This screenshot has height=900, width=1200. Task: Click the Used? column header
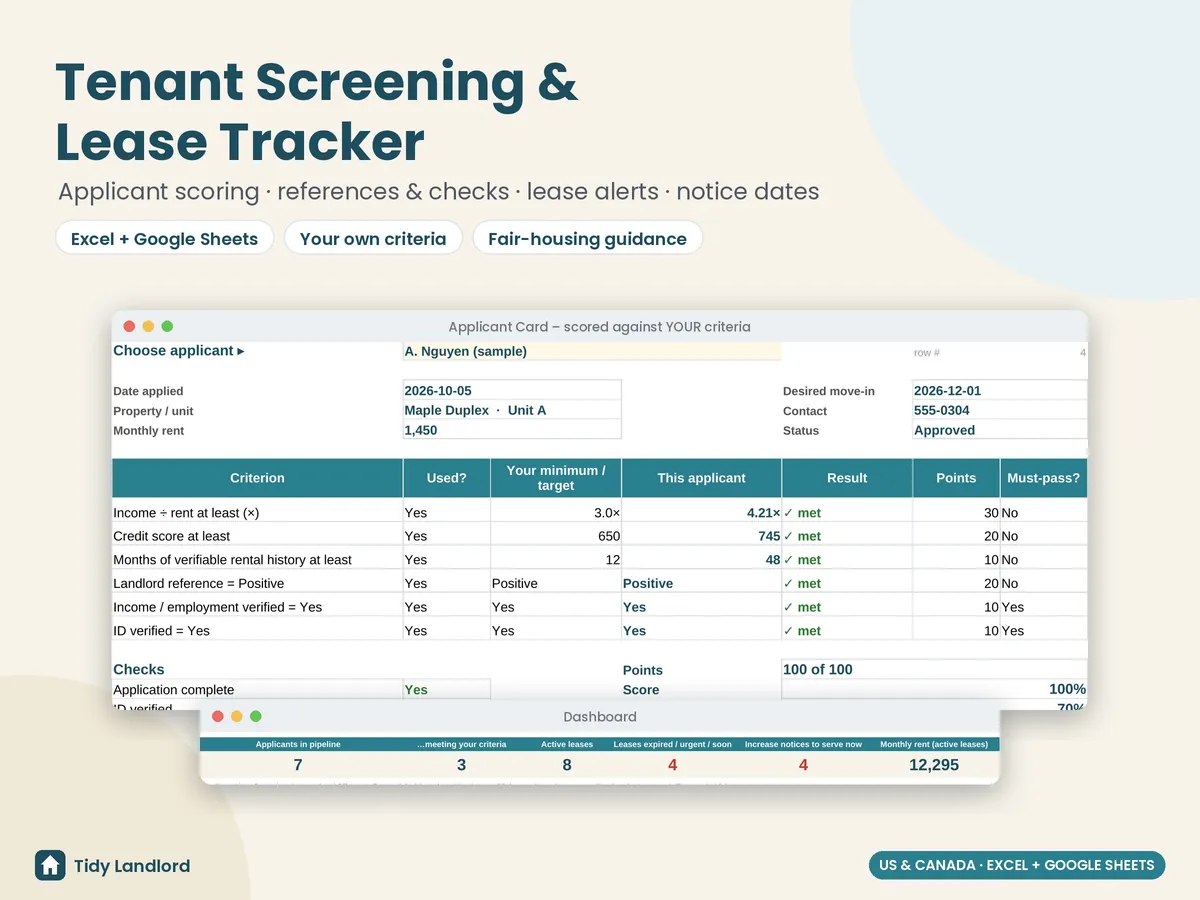[446, 478]
